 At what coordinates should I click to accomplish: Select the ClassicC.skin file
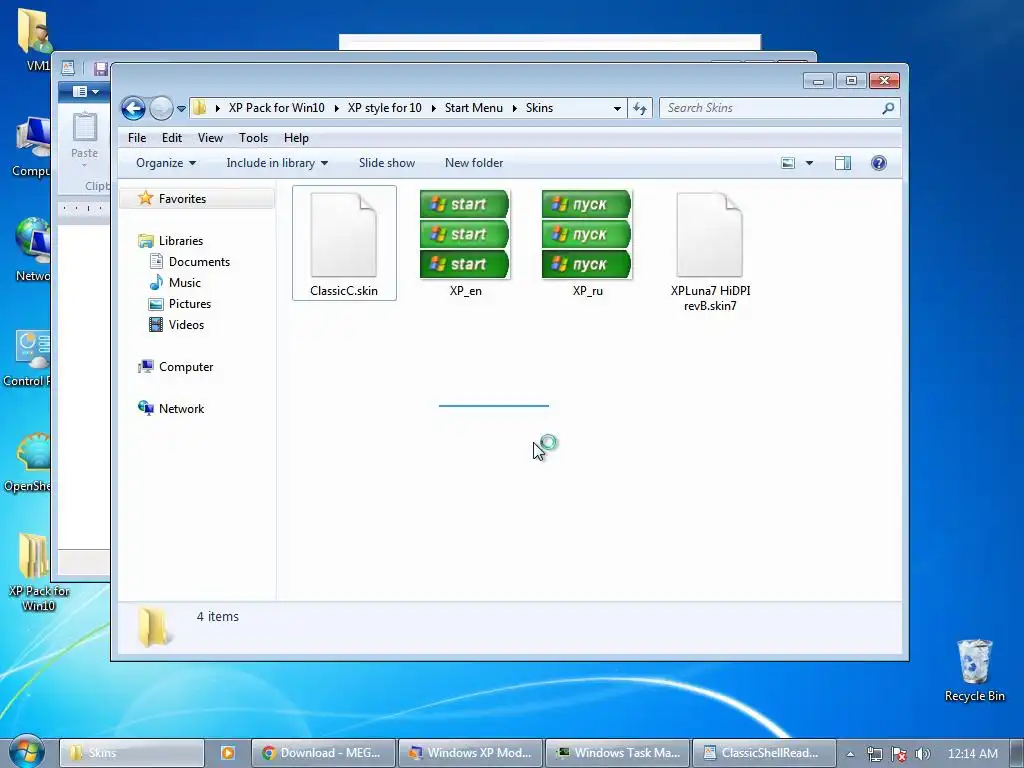click(344, 244)
